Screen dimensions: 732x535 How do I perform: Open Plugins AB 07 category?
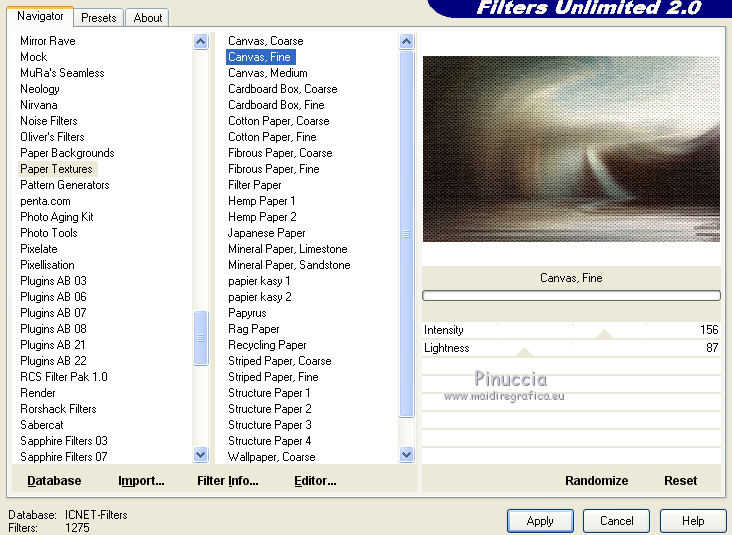tap(53, 313)
